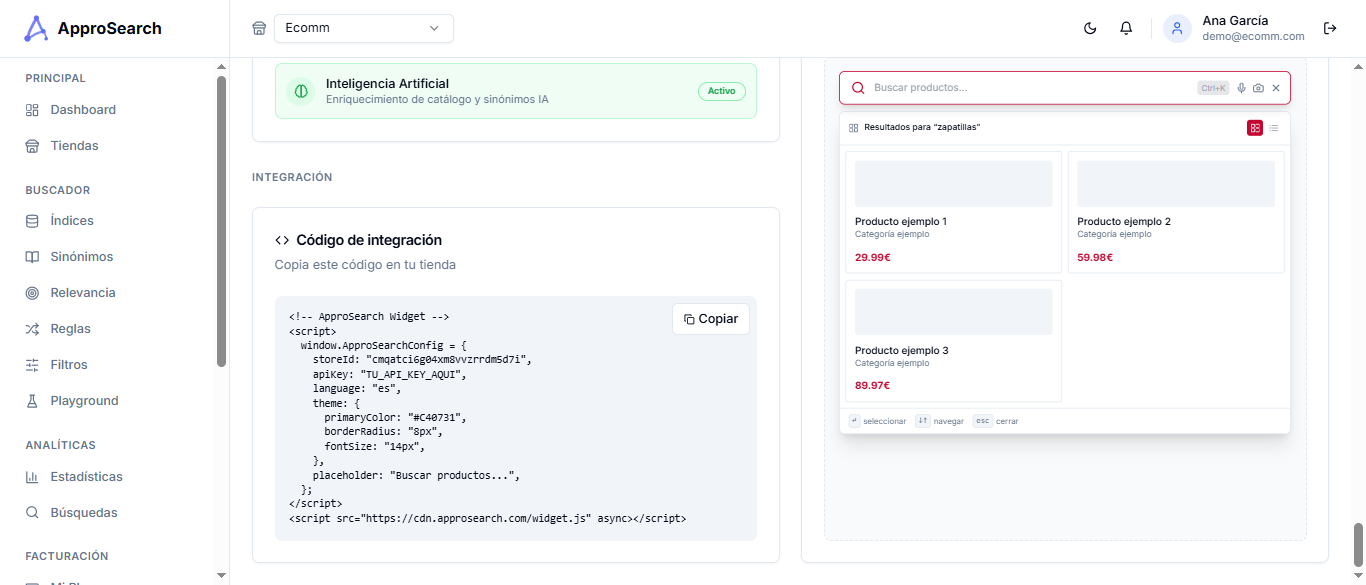Click the primaryColor "#C40731" code line
Viewport: 1366px width, 585px height.
pyautogui.click(x=396, y=417)
